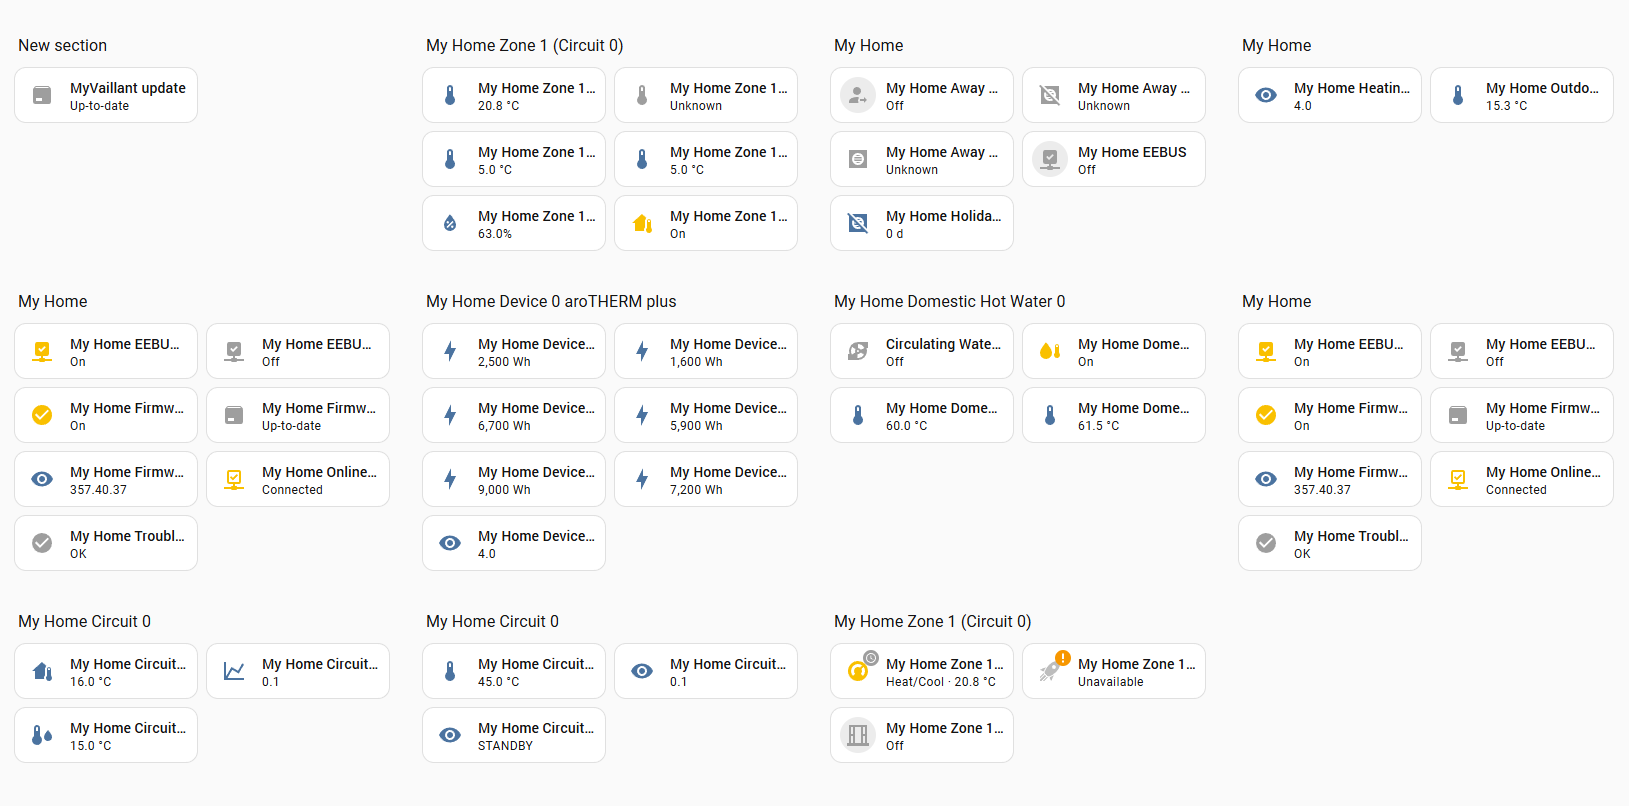1629x806 pixels.
Task: Click the humidity icon beside 63.0%
Action: click(x=450, y=223)
